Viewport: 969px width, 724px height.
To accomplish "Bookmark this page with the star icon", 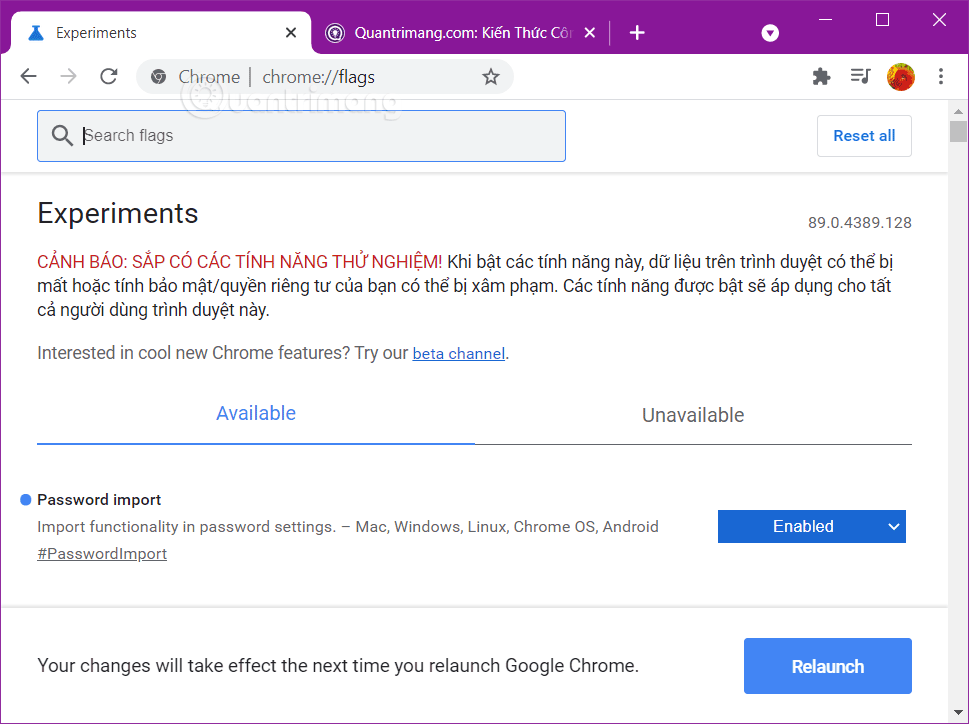I will 490,77.
